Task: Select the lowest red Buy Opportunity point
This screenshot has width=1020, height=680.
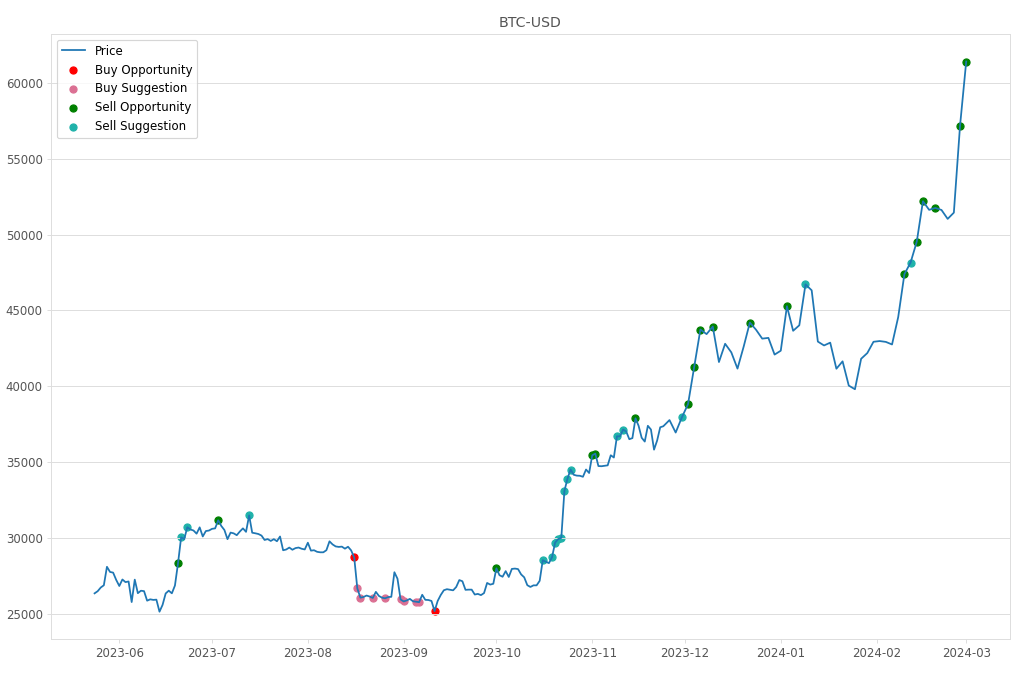Action: tap(435, 610)
